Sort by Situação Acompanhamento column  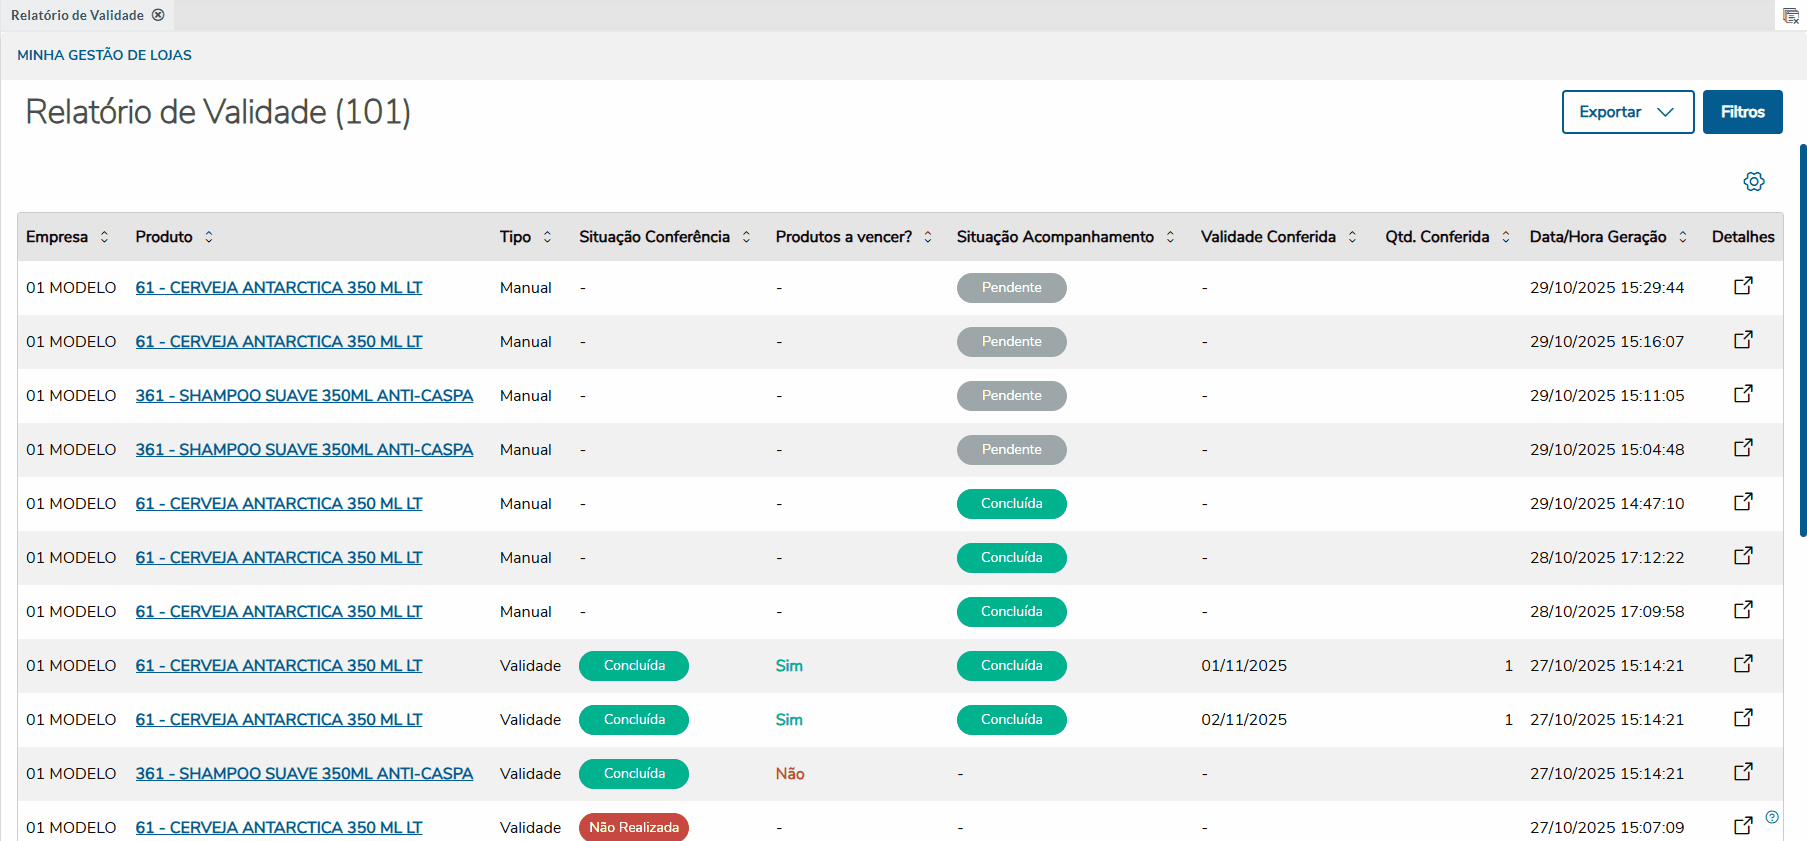(x=1170, y=237)
